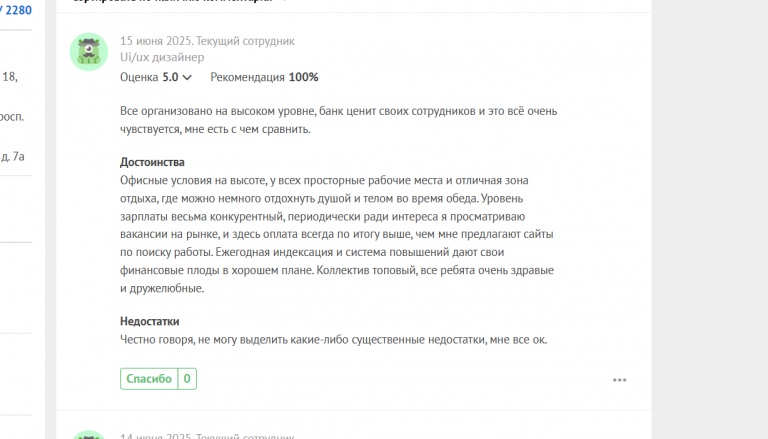Click the "Честно говоря" disadvantages text
The image size is (768, 439).
333,340
